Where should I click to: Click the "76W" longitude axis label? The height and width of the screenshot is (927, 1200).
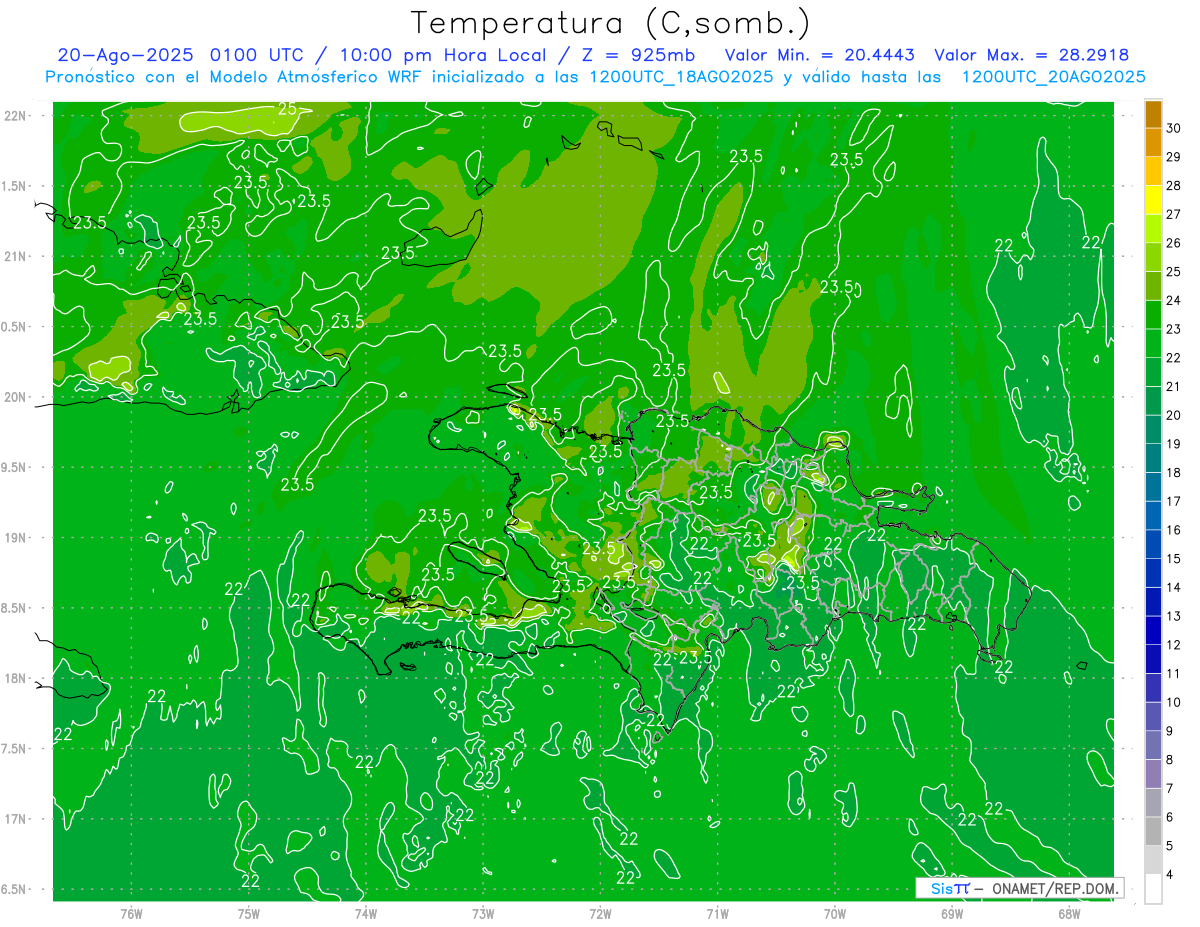(131, 913)
